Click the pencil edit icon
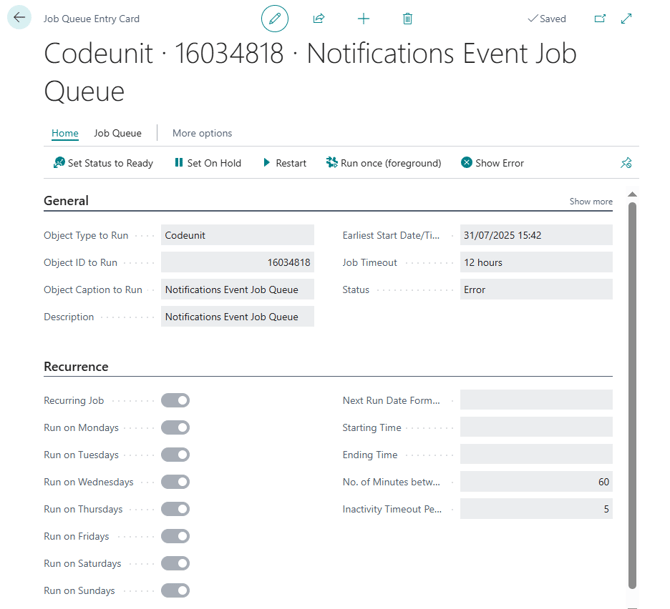Screen dimensions: 670x609 pos(274,18)
